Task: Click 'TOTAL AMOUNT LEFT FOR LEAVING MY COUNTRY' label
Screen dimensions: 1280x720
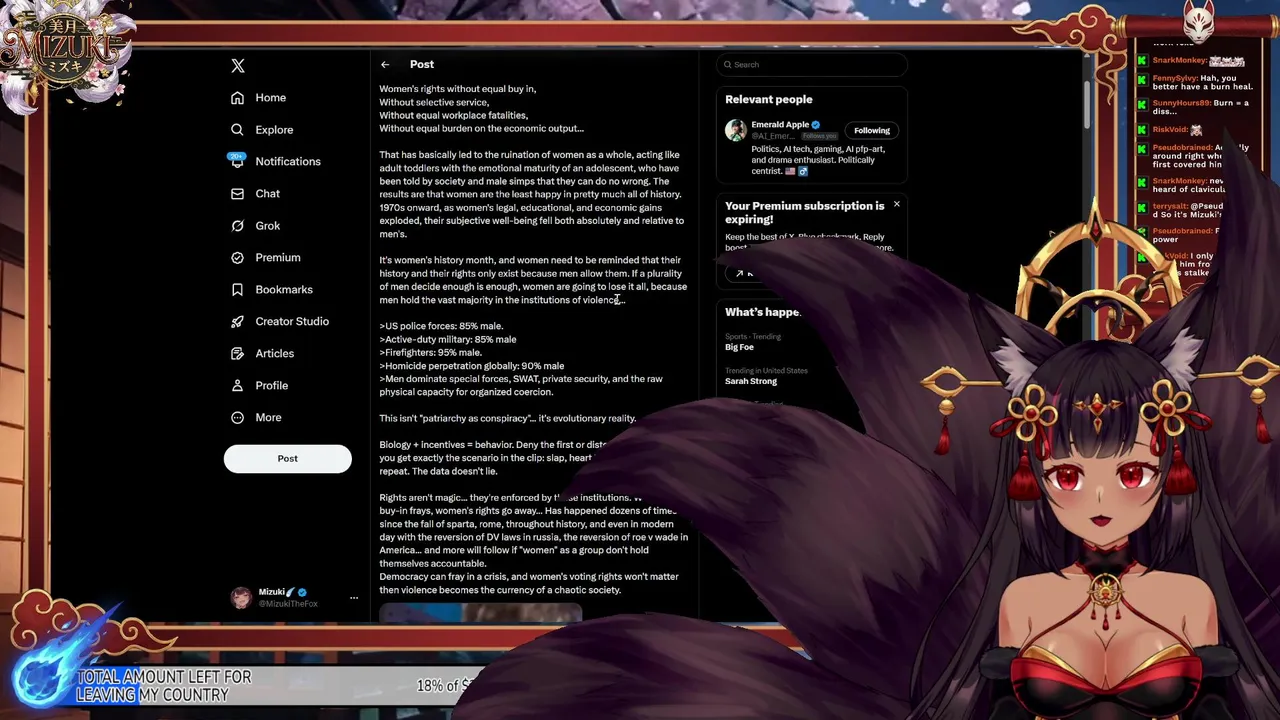Action: (163, 686)
